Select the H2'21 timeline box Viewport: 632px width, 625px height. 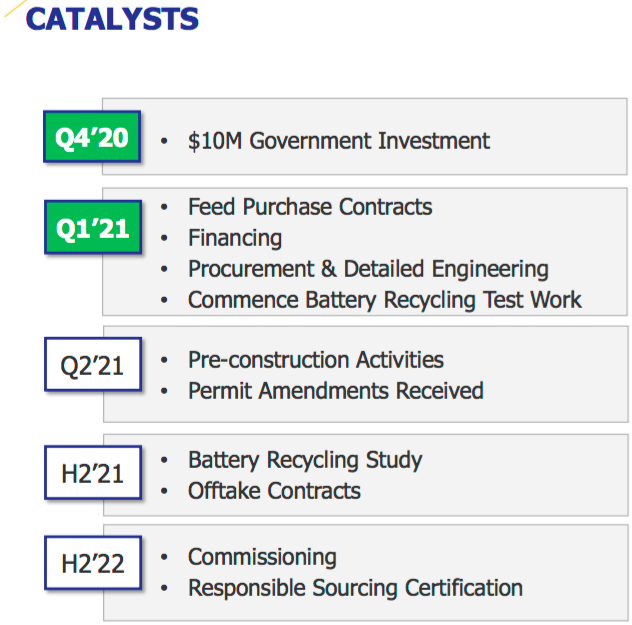tap(93, 473)
